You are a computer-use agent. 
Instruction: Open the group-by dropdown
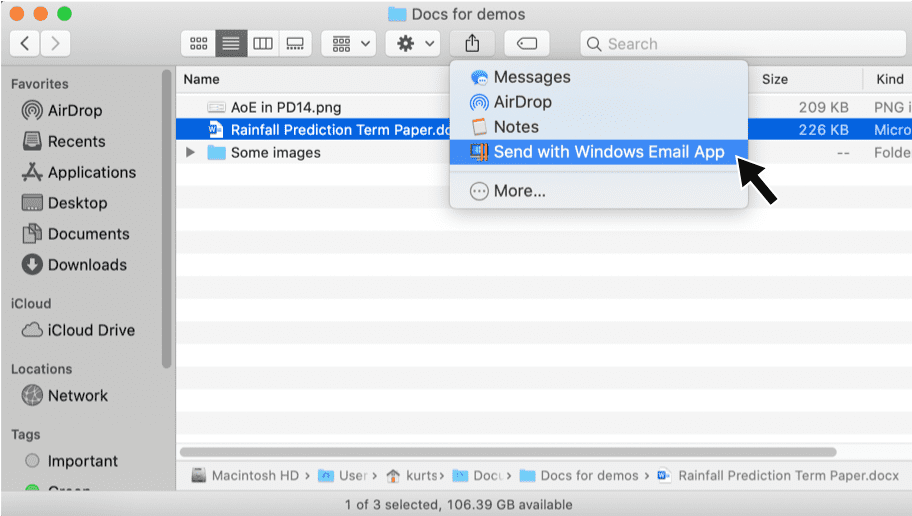pos(351,44)
